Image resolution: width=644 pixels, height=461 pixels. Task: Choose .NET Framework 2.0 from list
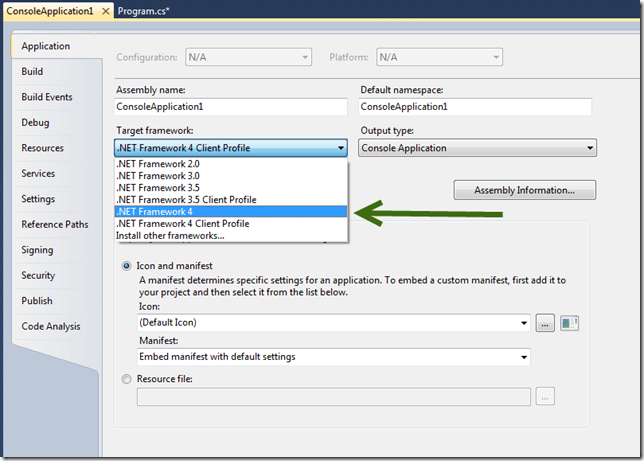231,164
